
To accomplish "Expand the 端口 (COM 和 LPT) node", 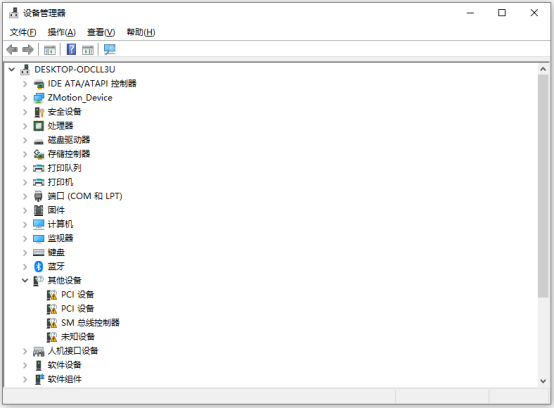I will [25, 196].
